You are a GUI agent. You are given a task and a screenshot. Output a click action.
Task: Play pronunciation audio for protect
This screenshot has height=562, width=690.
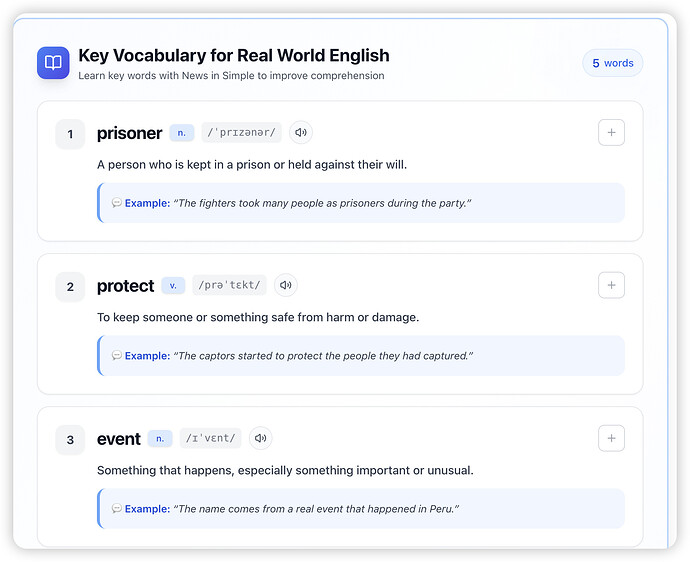[x=286, y=285]
